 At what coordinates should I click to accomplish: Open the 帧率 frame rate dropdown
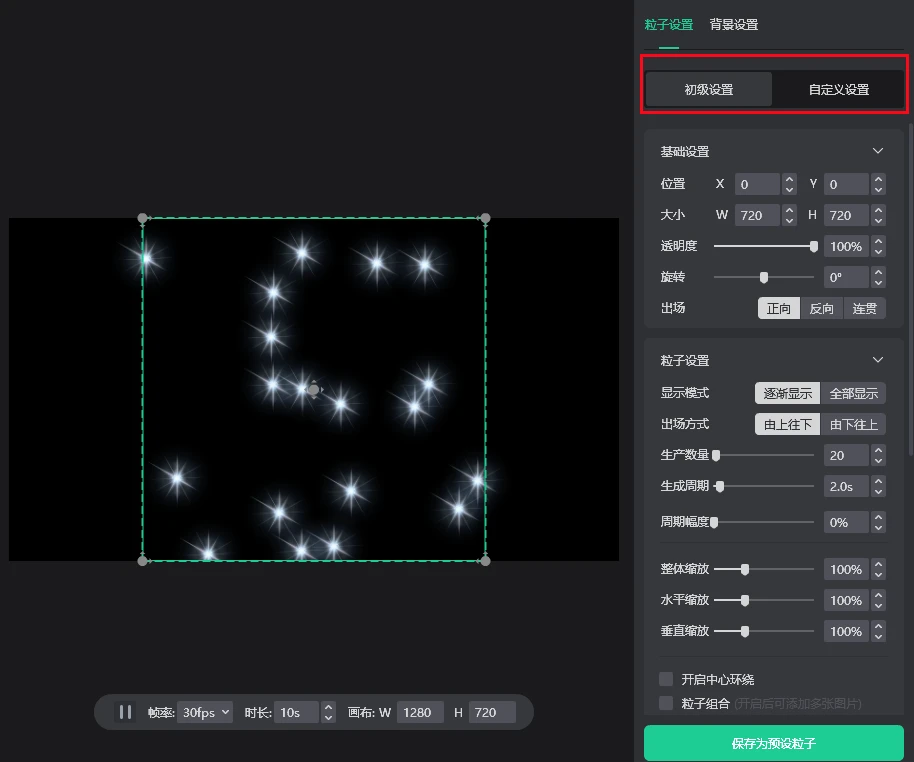click(205, 712)
